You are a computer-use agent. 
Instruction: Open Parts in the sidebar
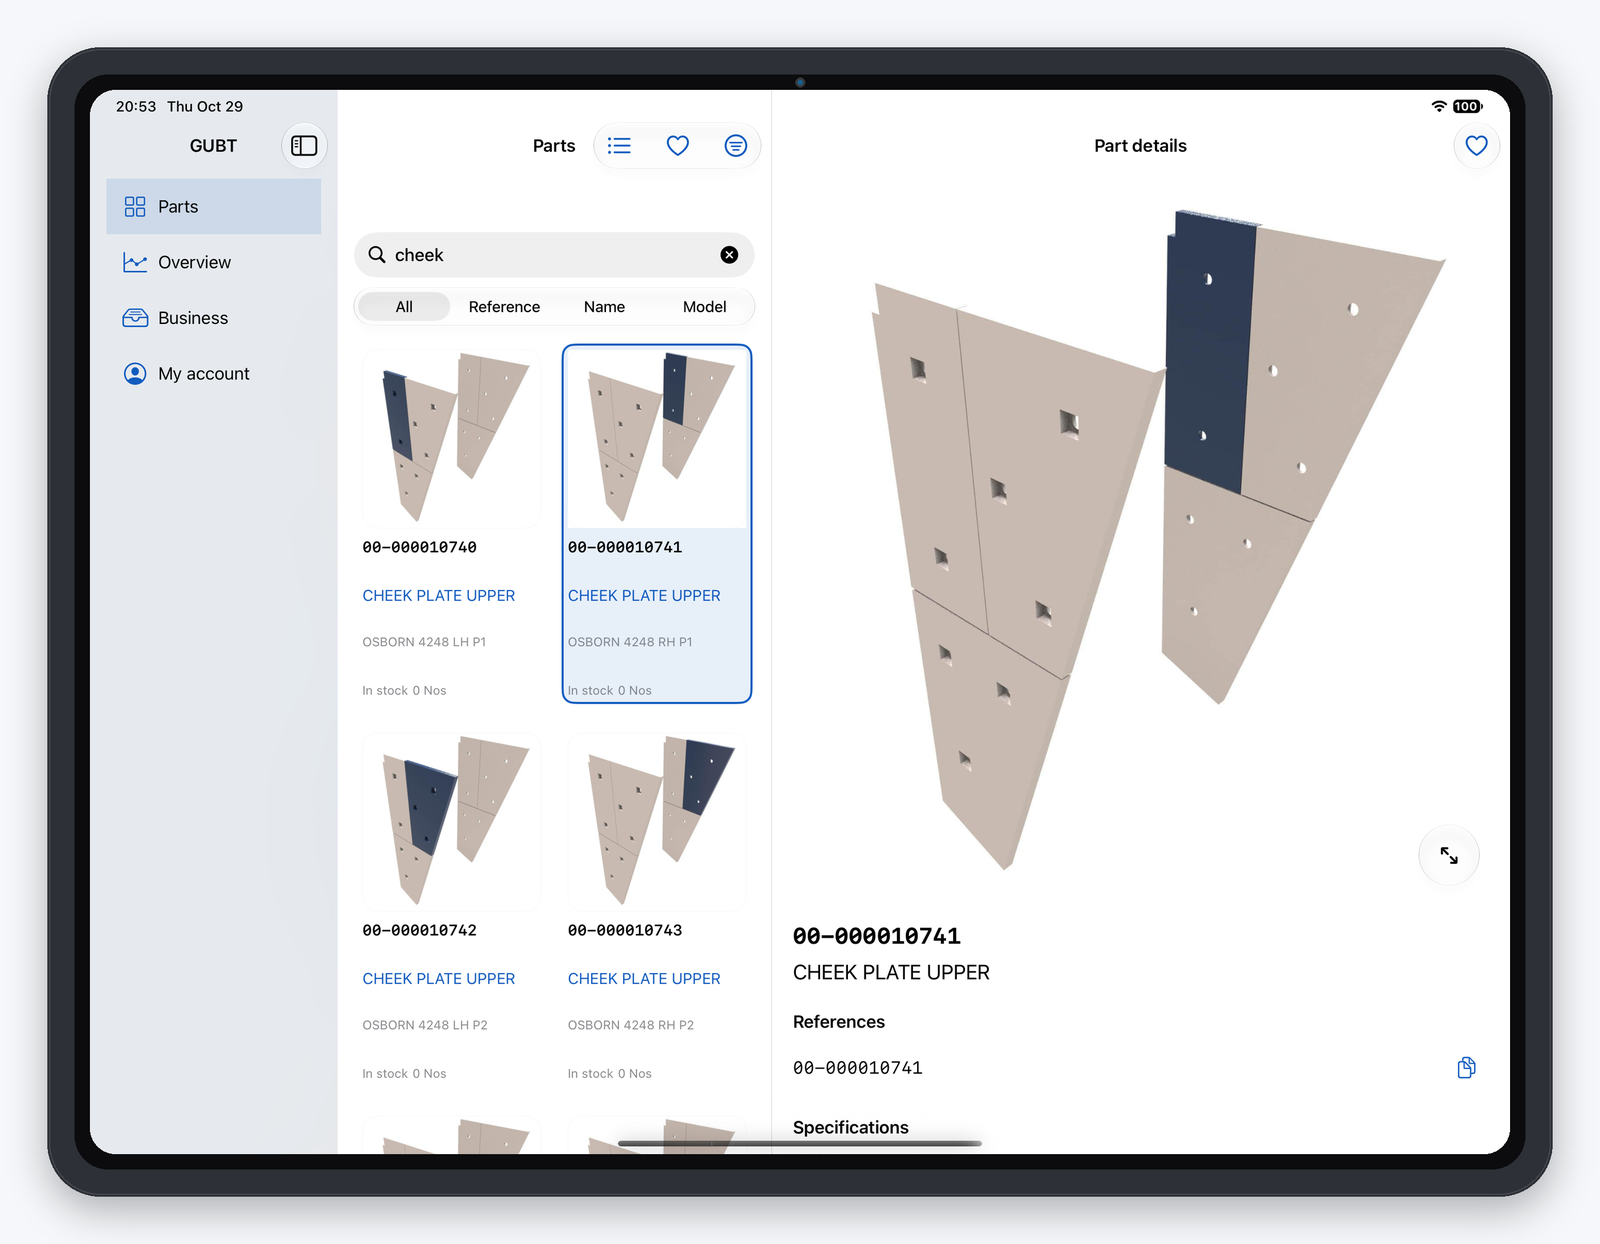click(x=214, y=207)
